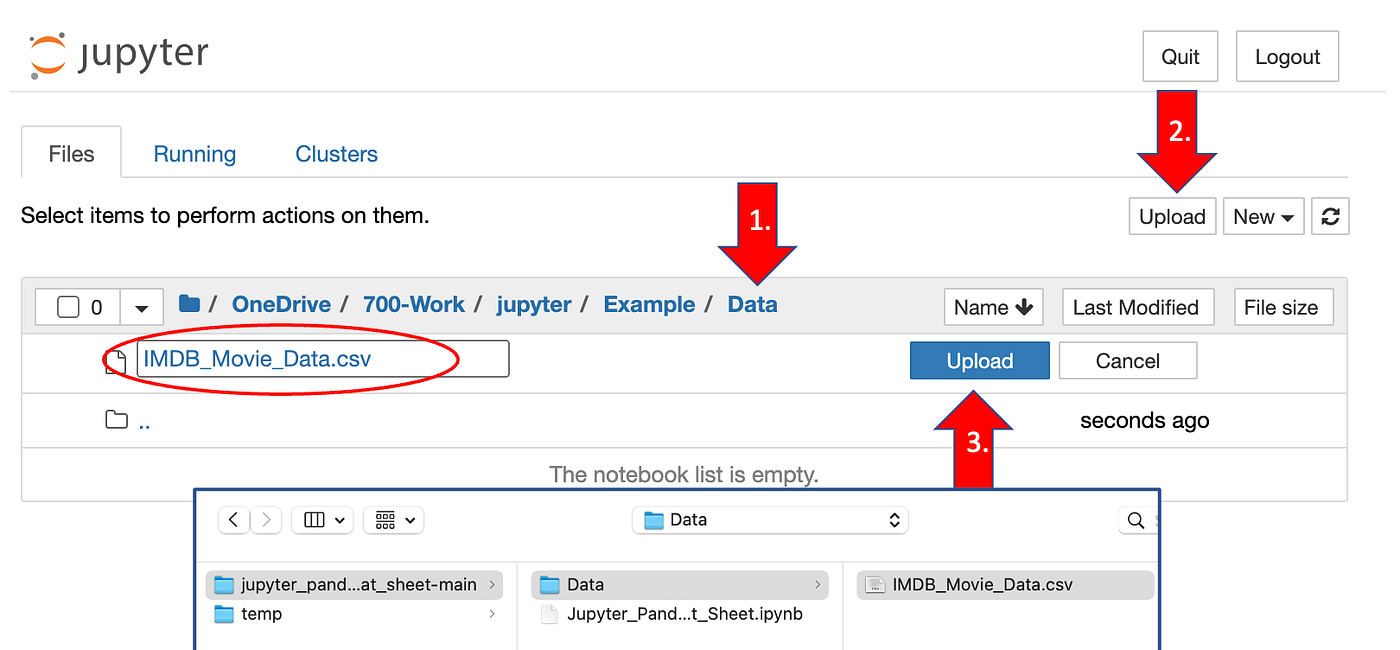The width and height of the screenshot is (1400, 650).
Task: Switch to the Clusters tab
Action: click(336, 153)
